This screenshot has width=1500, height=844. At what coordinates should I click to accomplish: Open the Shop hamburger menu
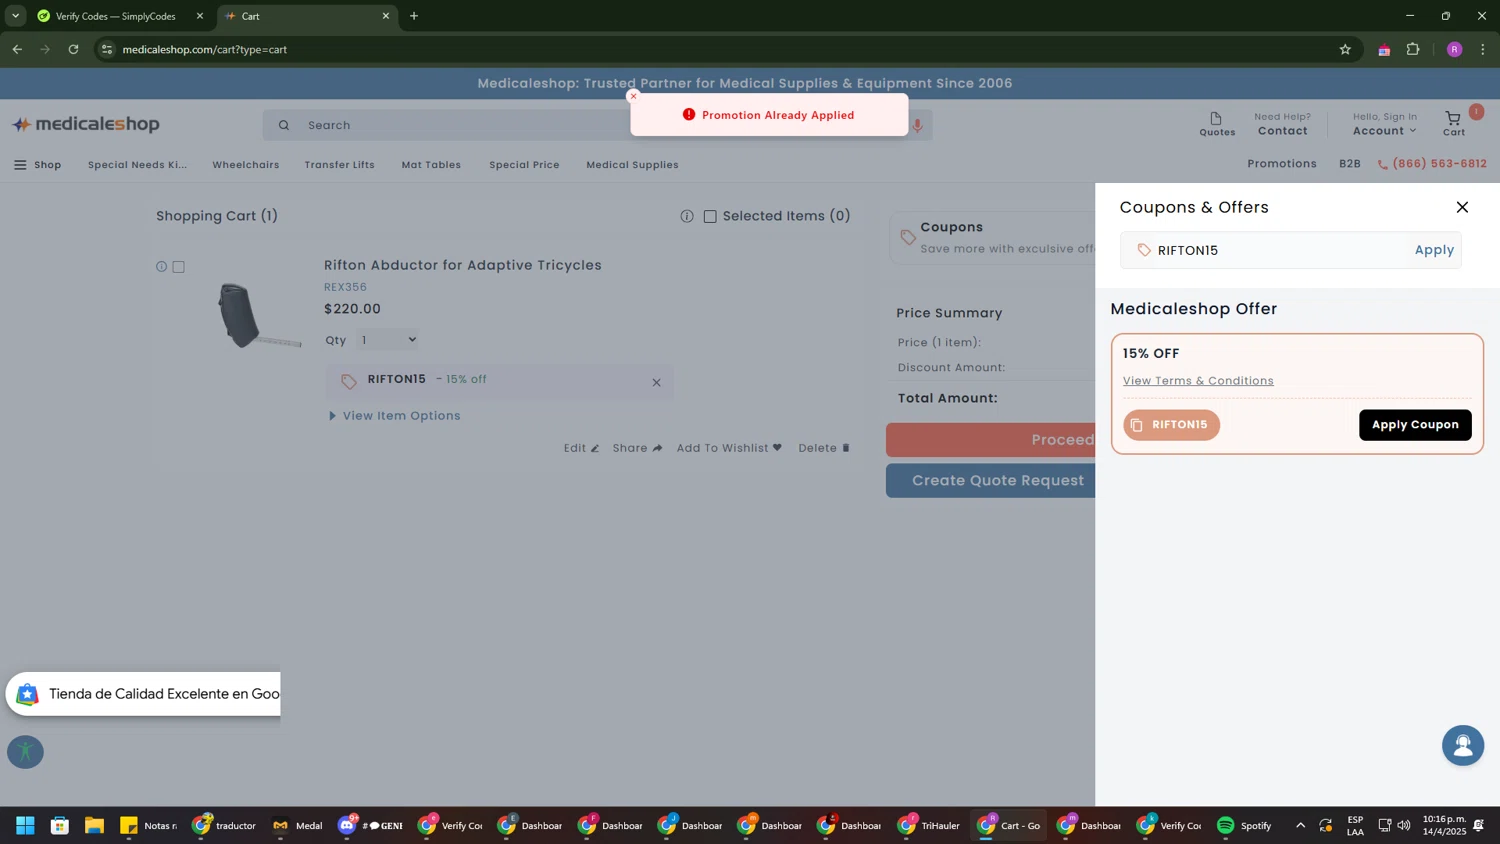(x=38, y=165)
